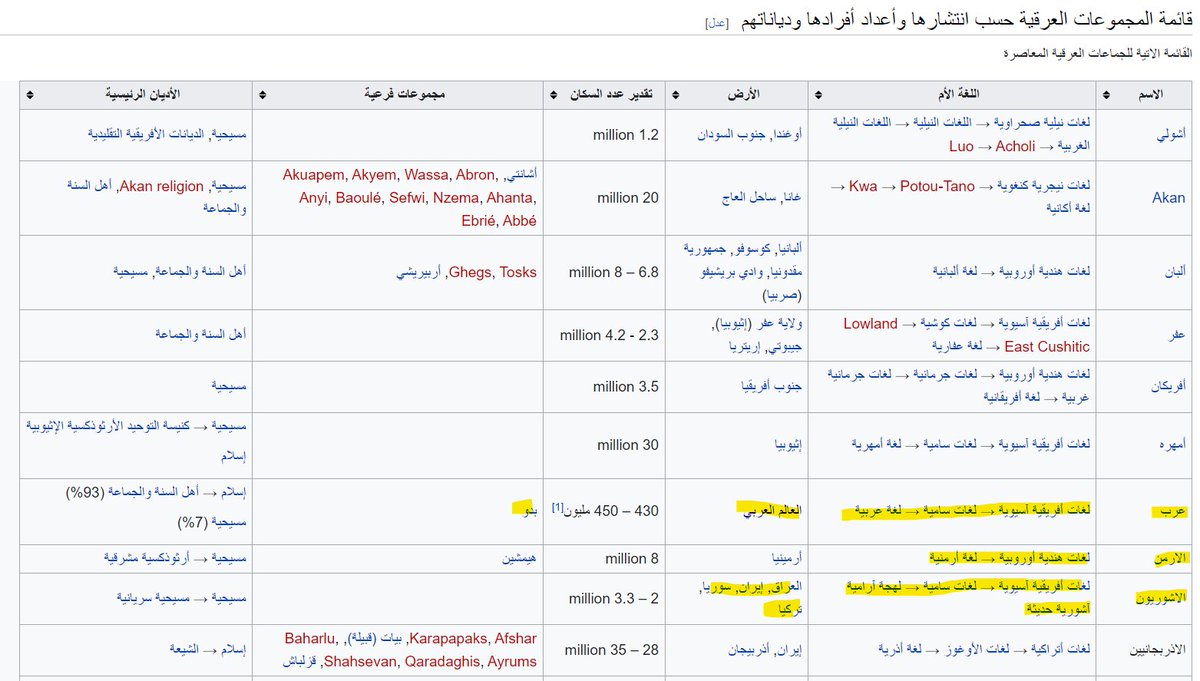Open هيمشين subgroup link
Image resolution: width=1200 pixels, height=681 pixels.
[x=520, y=559]
